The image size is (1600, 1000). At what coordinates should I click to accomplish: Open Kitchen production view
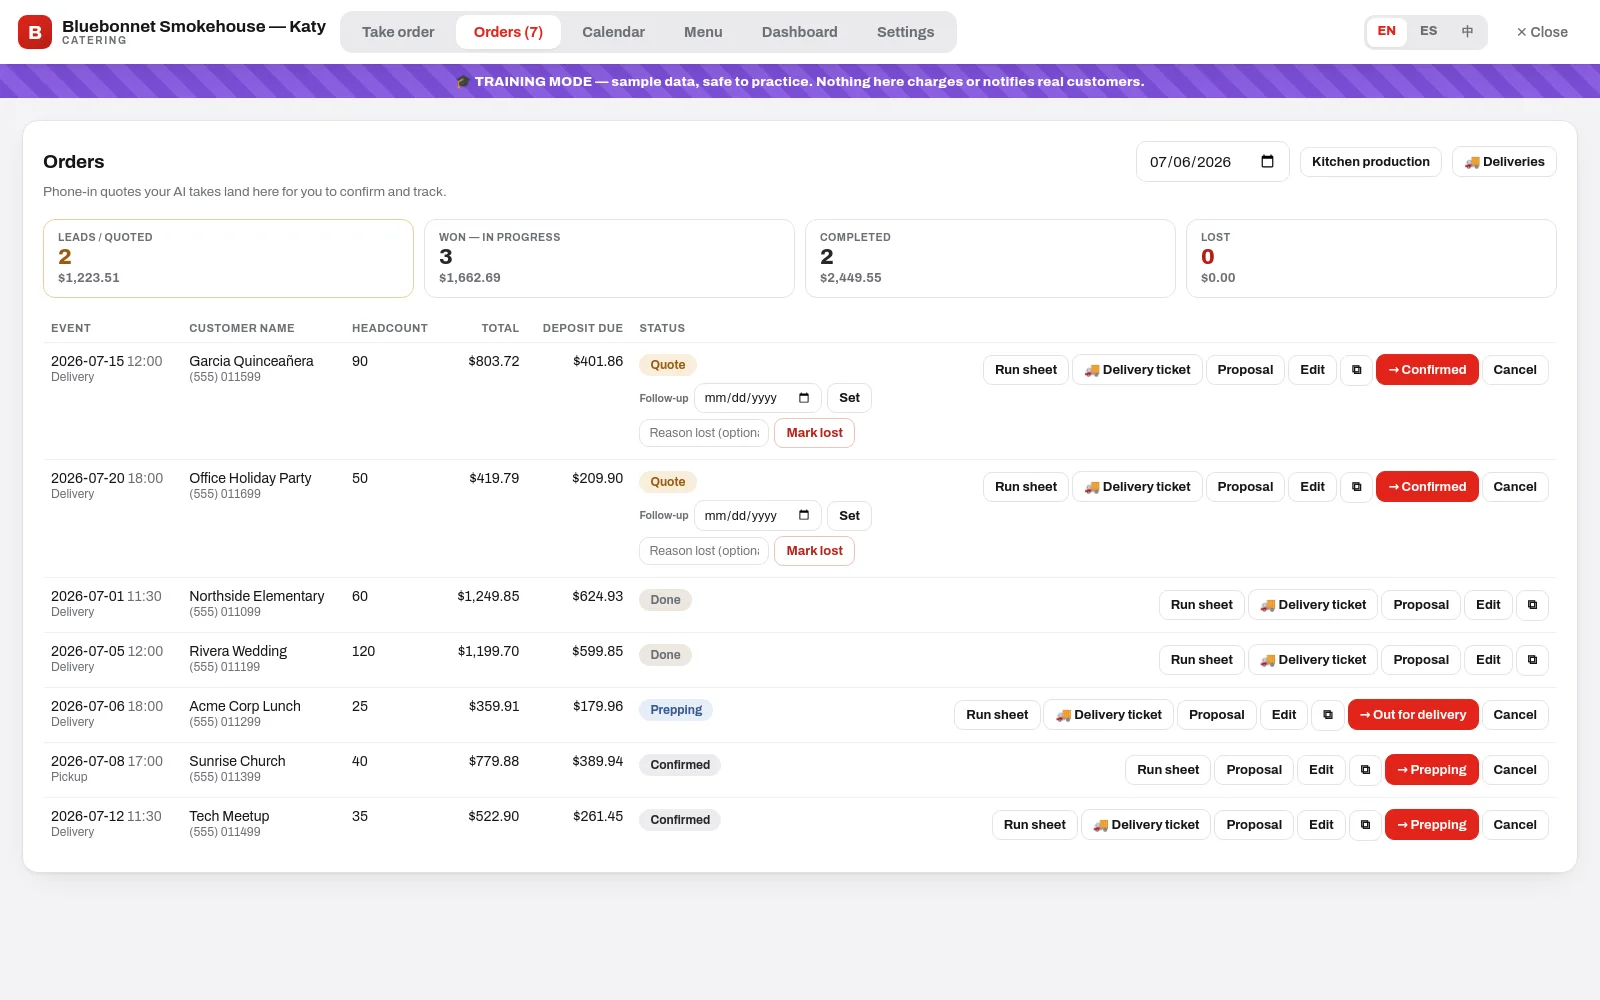pyautogui.click(x=1370, y=162)
